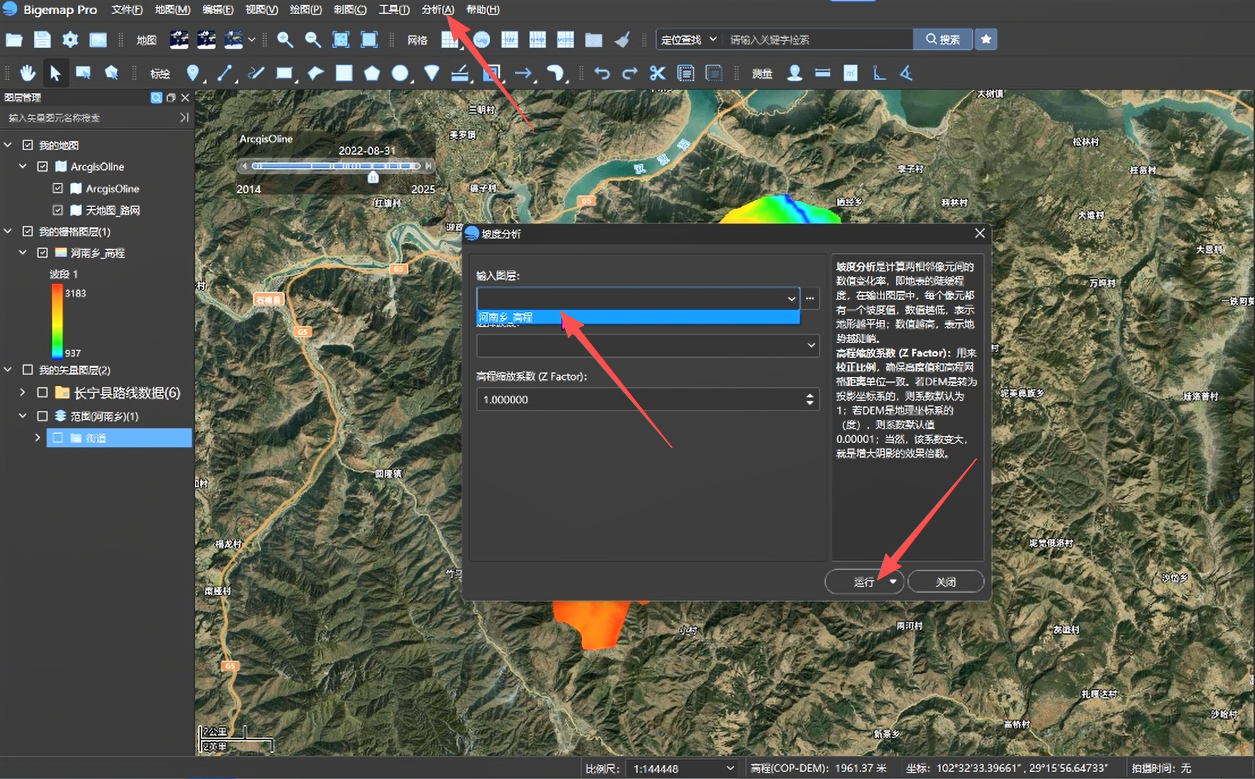This screenshot has height=779, width=1255.
Task: Collapse the 我的矢量图层(2) group
Action: 8,370
